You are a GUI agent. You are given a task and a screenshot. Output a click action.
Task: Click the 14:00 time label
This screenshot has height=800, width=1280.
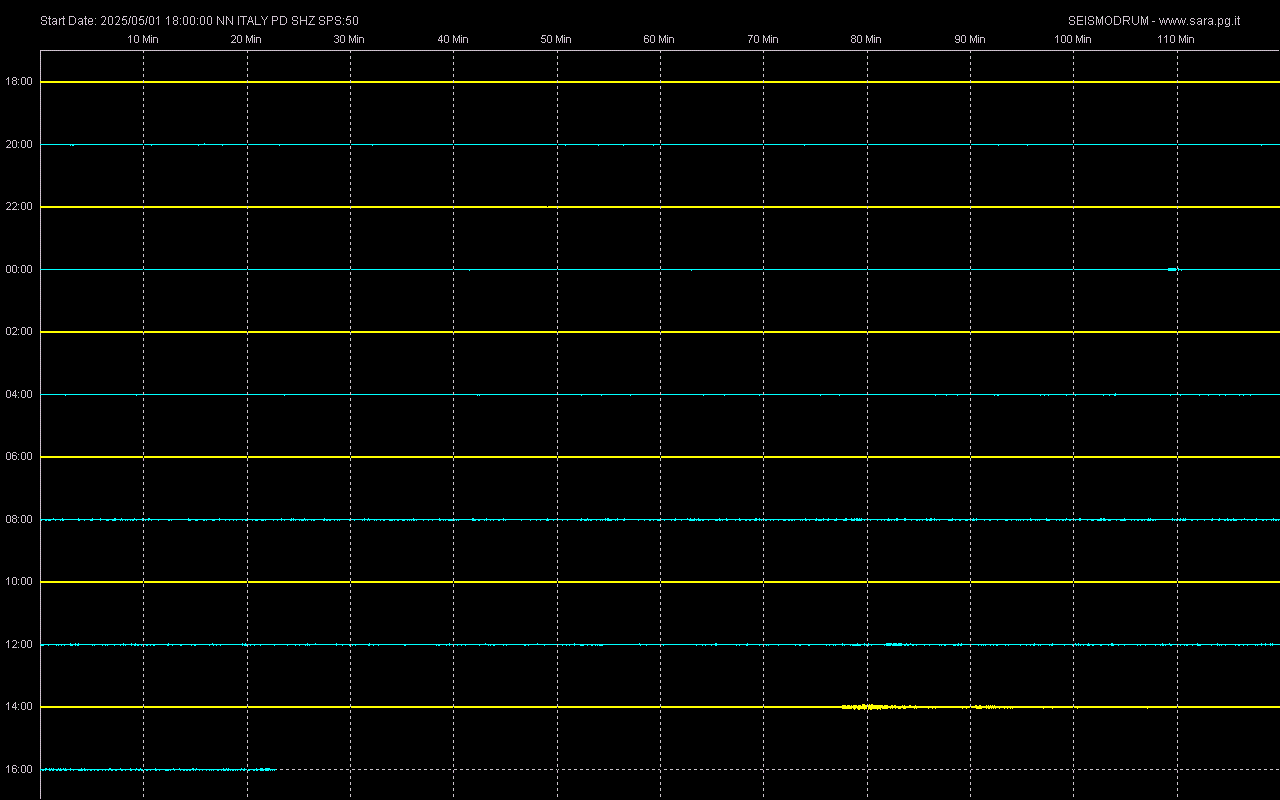(x=20, y=707)
